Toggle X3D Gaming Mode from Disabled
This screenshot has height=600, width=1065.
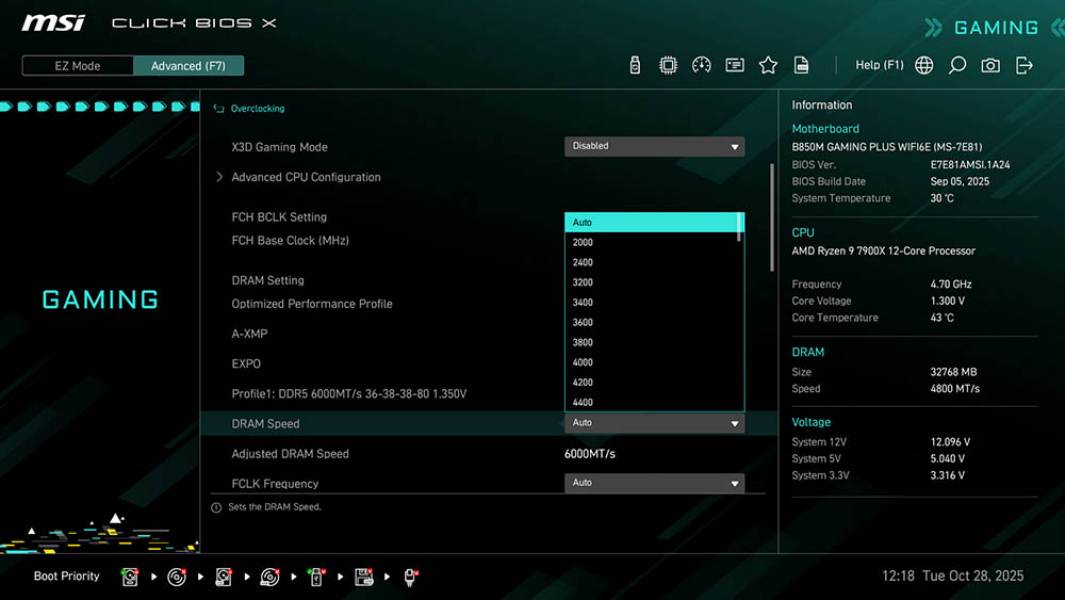(654, 146)
